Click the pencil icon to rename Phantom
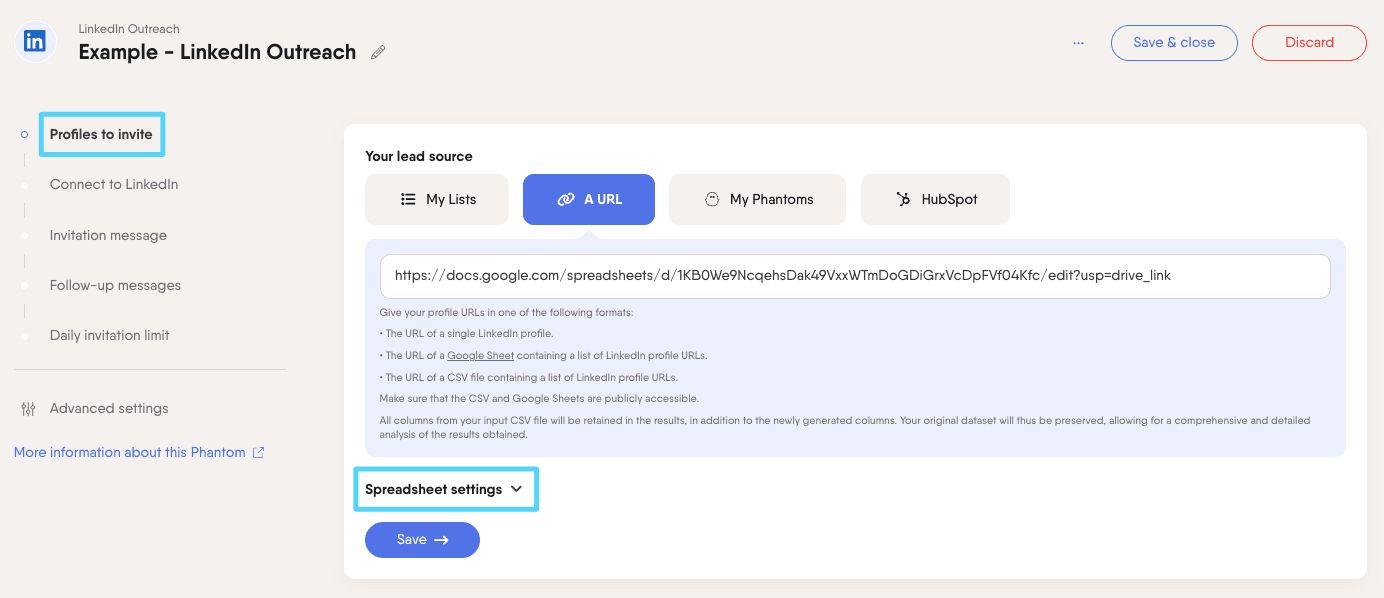Image resolution: width=1384 pixels, height=598 pixels. pyautogui.click(x=378, y=53)
